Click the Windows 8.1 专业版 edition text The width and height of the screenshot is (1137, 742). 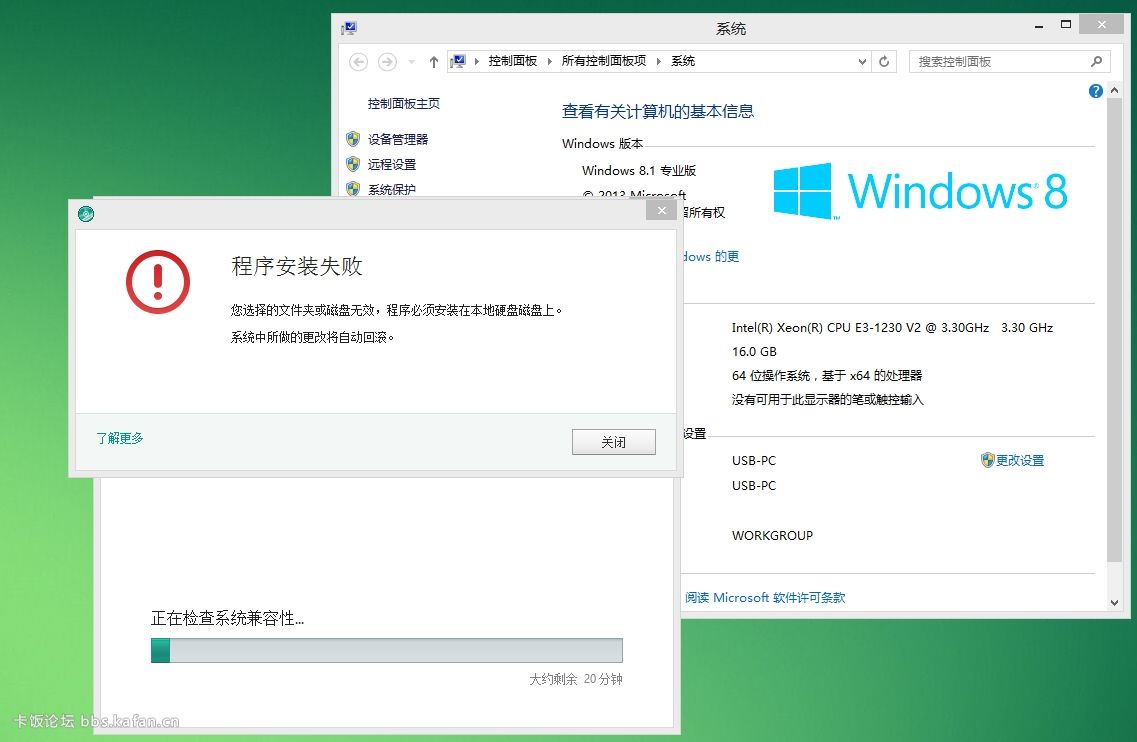639,170
